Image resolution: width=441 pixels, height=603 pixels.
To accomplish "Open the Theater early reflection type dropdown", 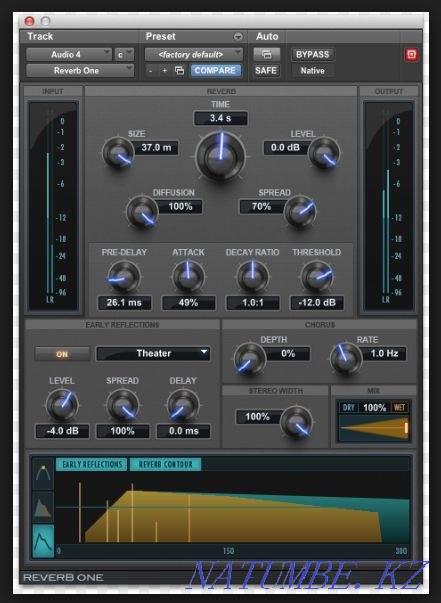I will pos(153,353).
